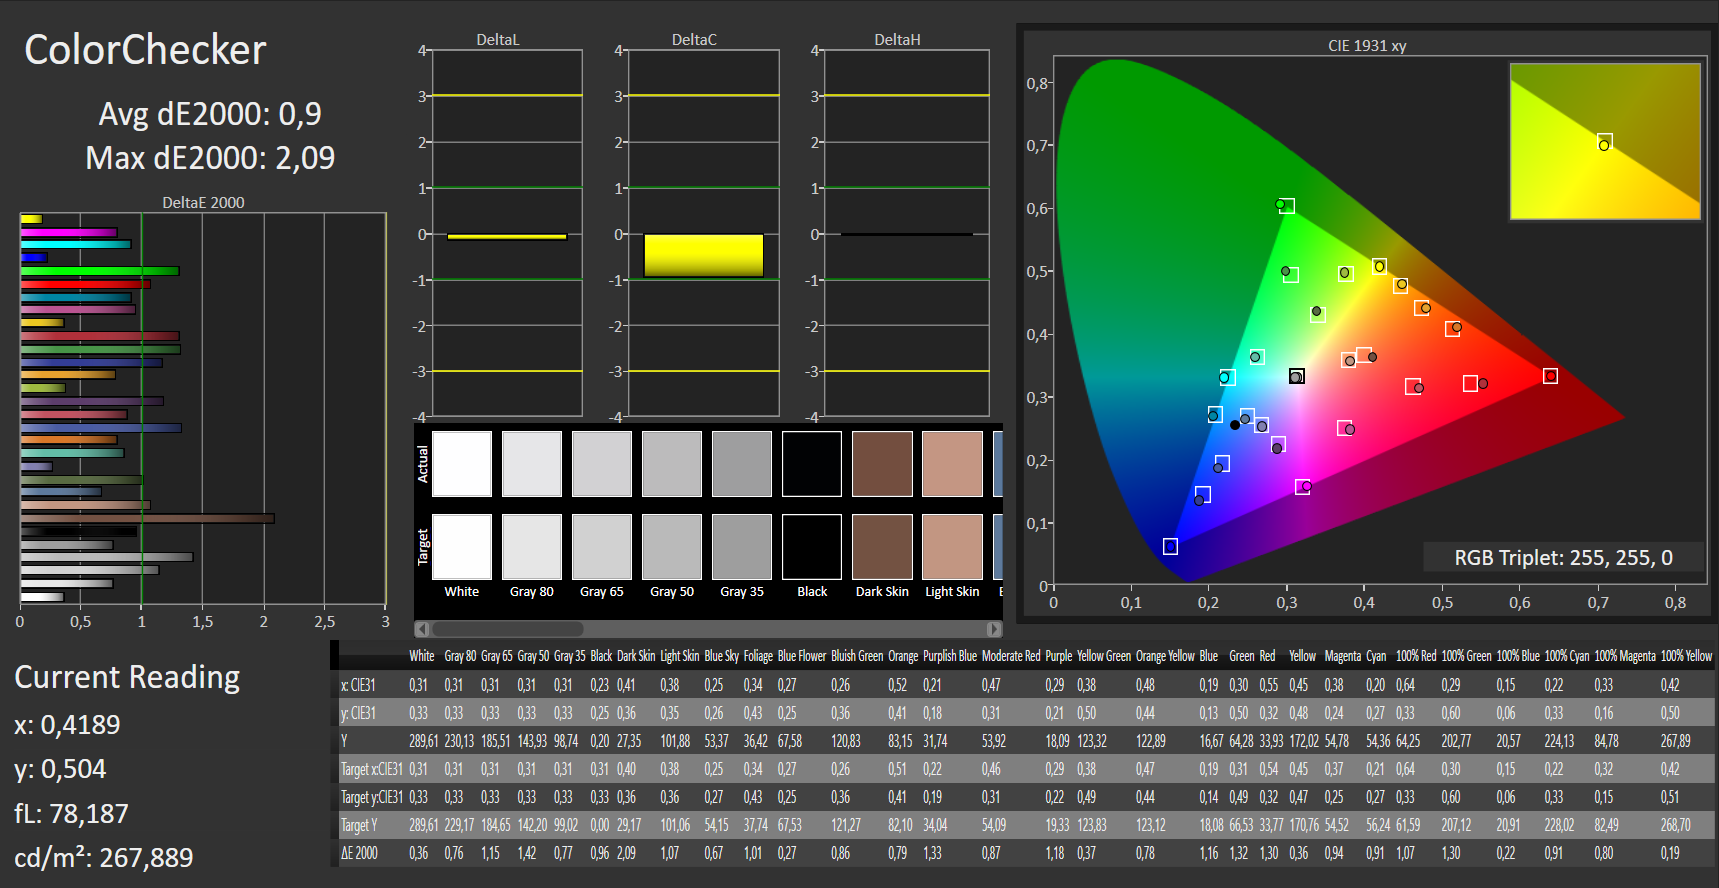Select the Actual White swatch

[462, 464]
